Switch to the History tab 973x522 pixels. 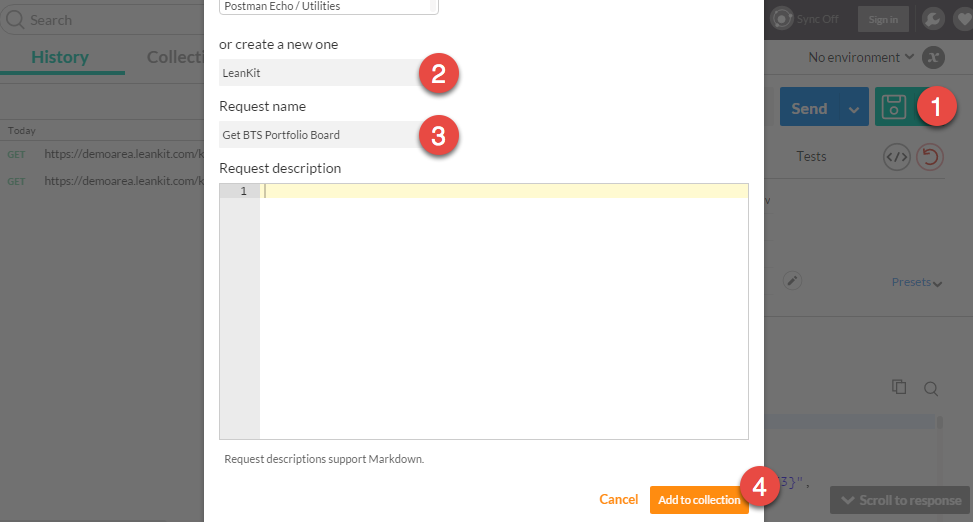[x=60, y=57]
